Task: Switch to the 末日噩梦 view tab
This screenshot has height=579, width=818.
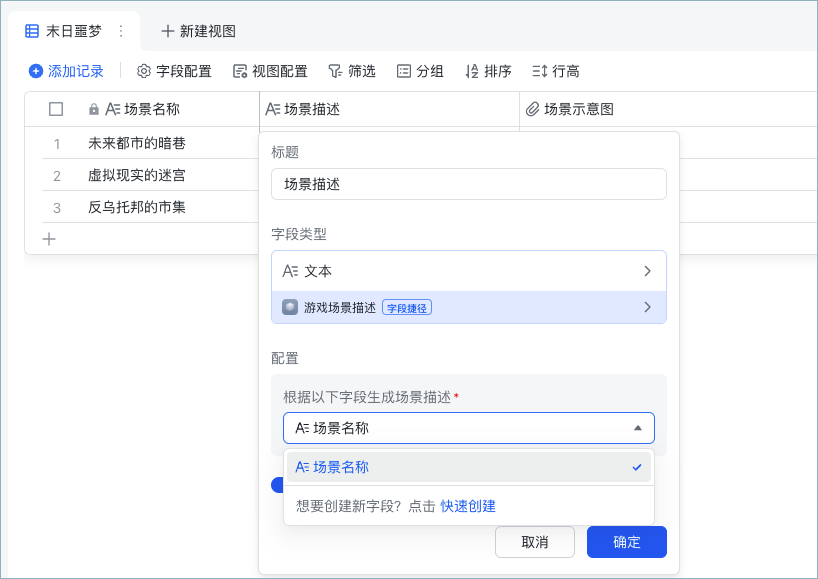Action: 74,31
